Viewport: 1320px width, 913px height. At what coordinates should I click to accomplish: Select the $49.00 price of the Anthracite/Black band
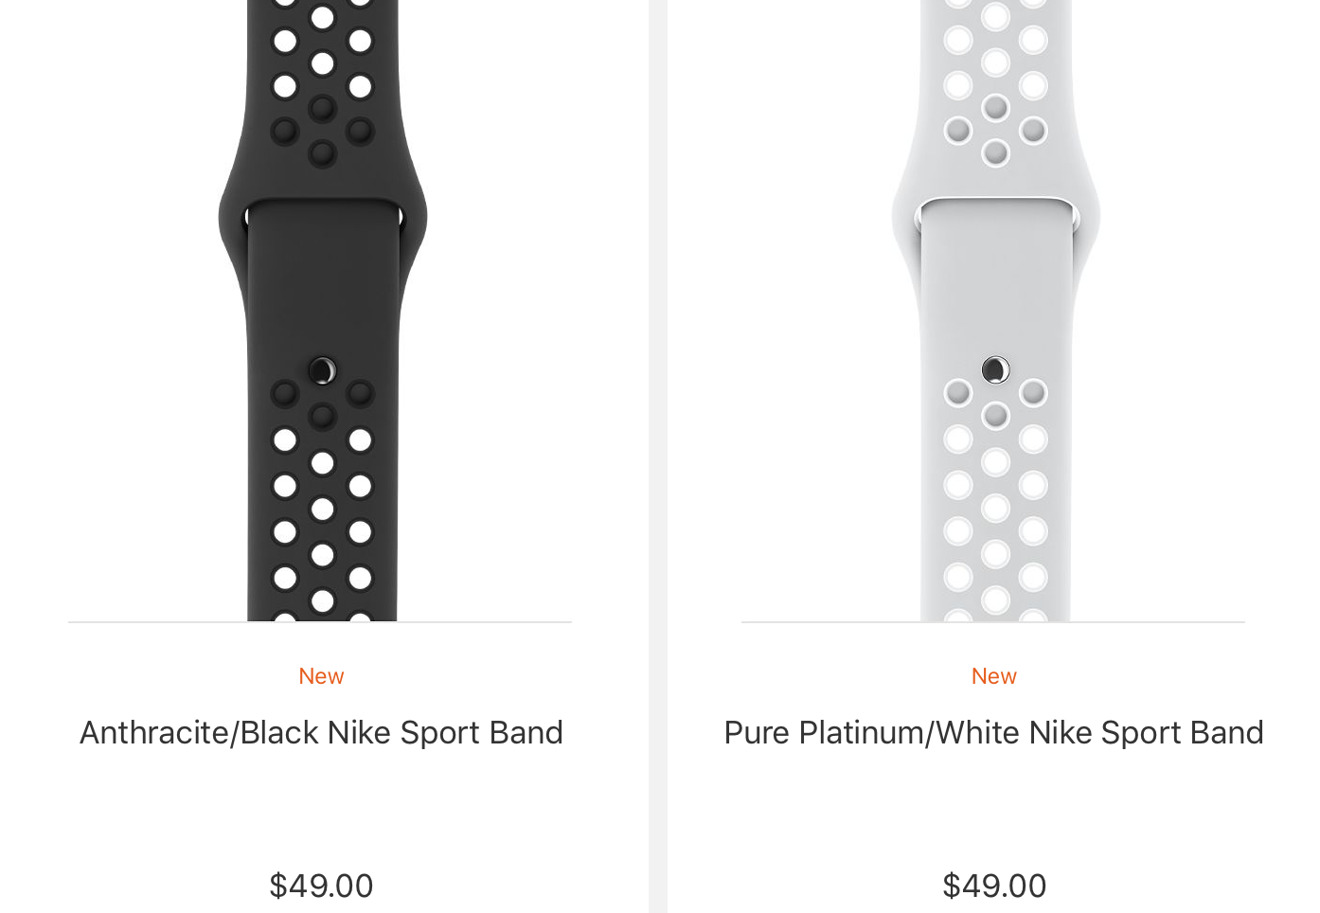click(321, 885)
